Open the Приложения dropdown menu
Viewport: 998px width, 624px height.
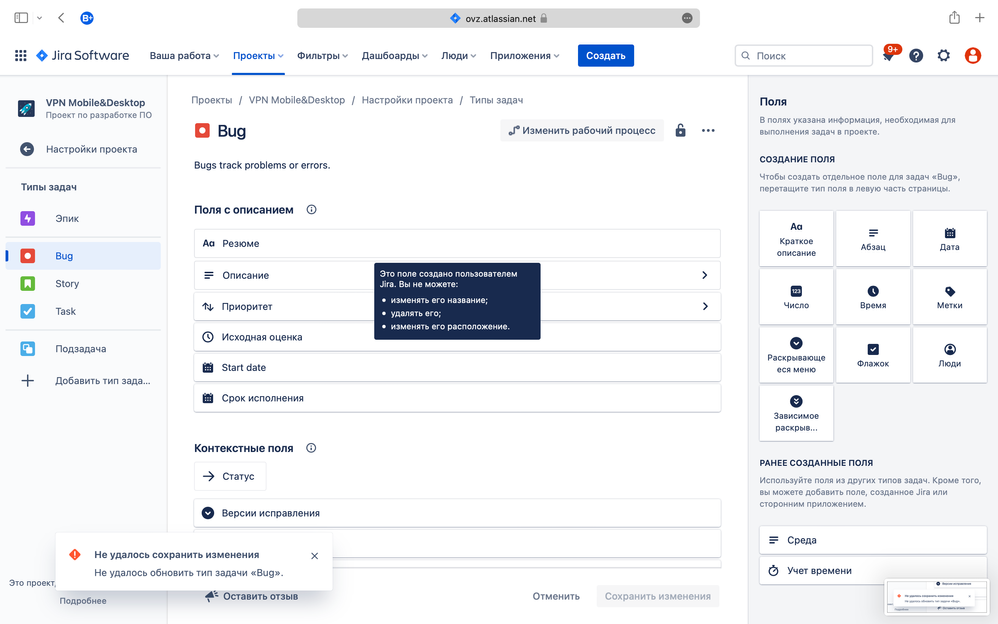coord(524,55)
